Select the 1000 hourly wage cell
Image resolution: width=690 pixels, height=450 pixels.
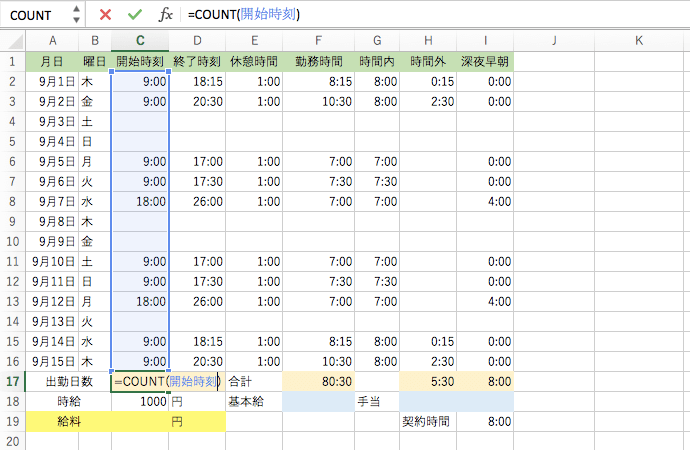[x=140, y=401]
